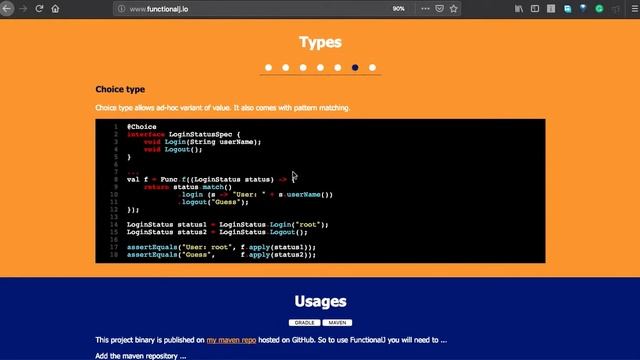Open the browser hamburger menu
Viewport: 640px width, 360px height.
pos(635,9)
